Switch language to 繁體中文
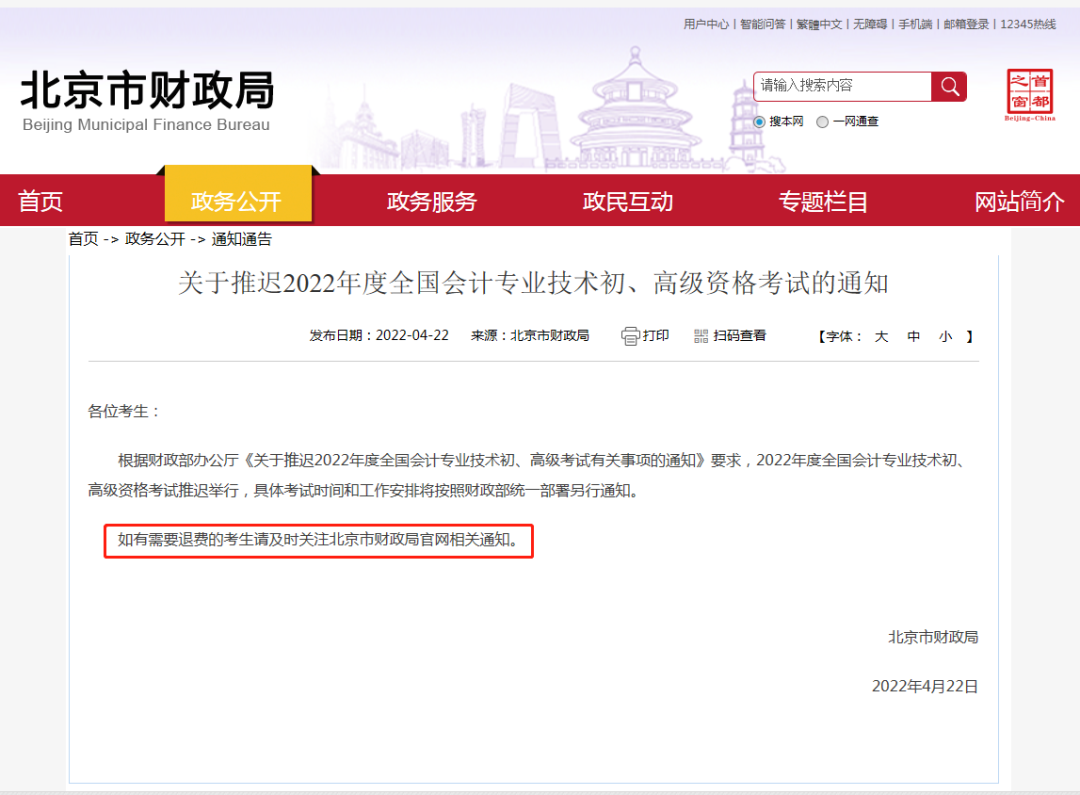This screenshot has height=795, width=1080. pos(822,23)
